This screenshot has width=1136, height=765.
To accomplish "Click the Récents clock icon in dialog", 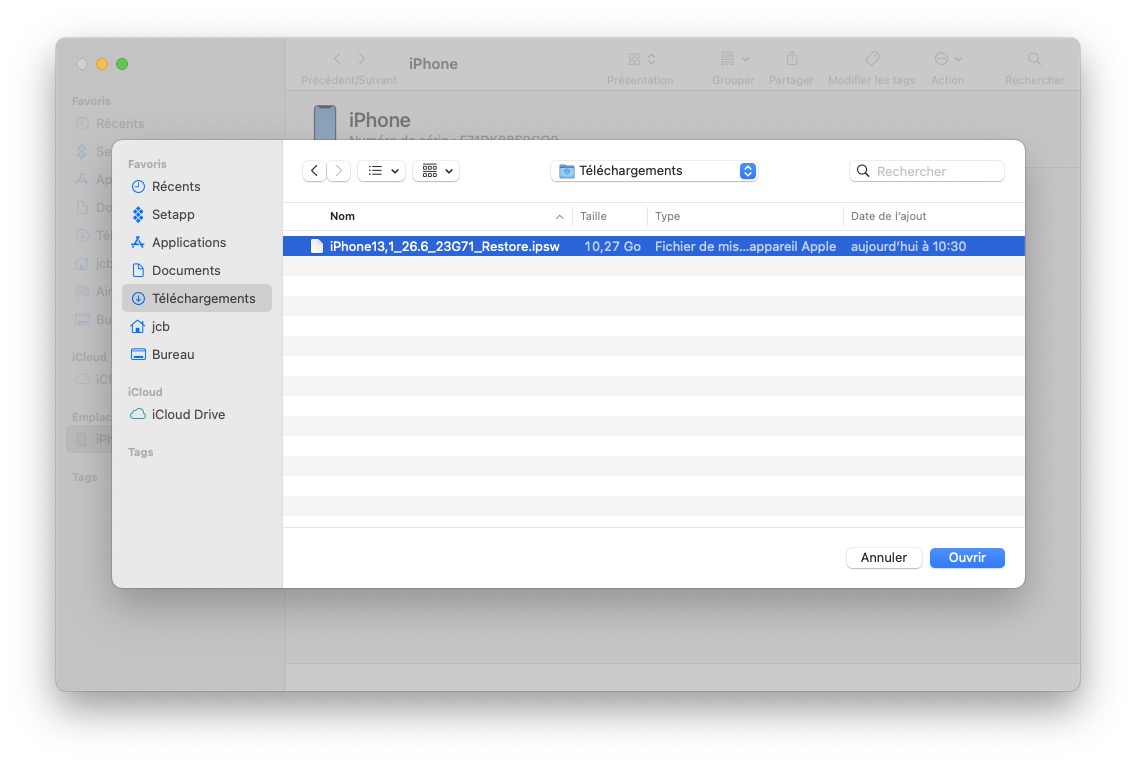I will (x=138, y=187).
